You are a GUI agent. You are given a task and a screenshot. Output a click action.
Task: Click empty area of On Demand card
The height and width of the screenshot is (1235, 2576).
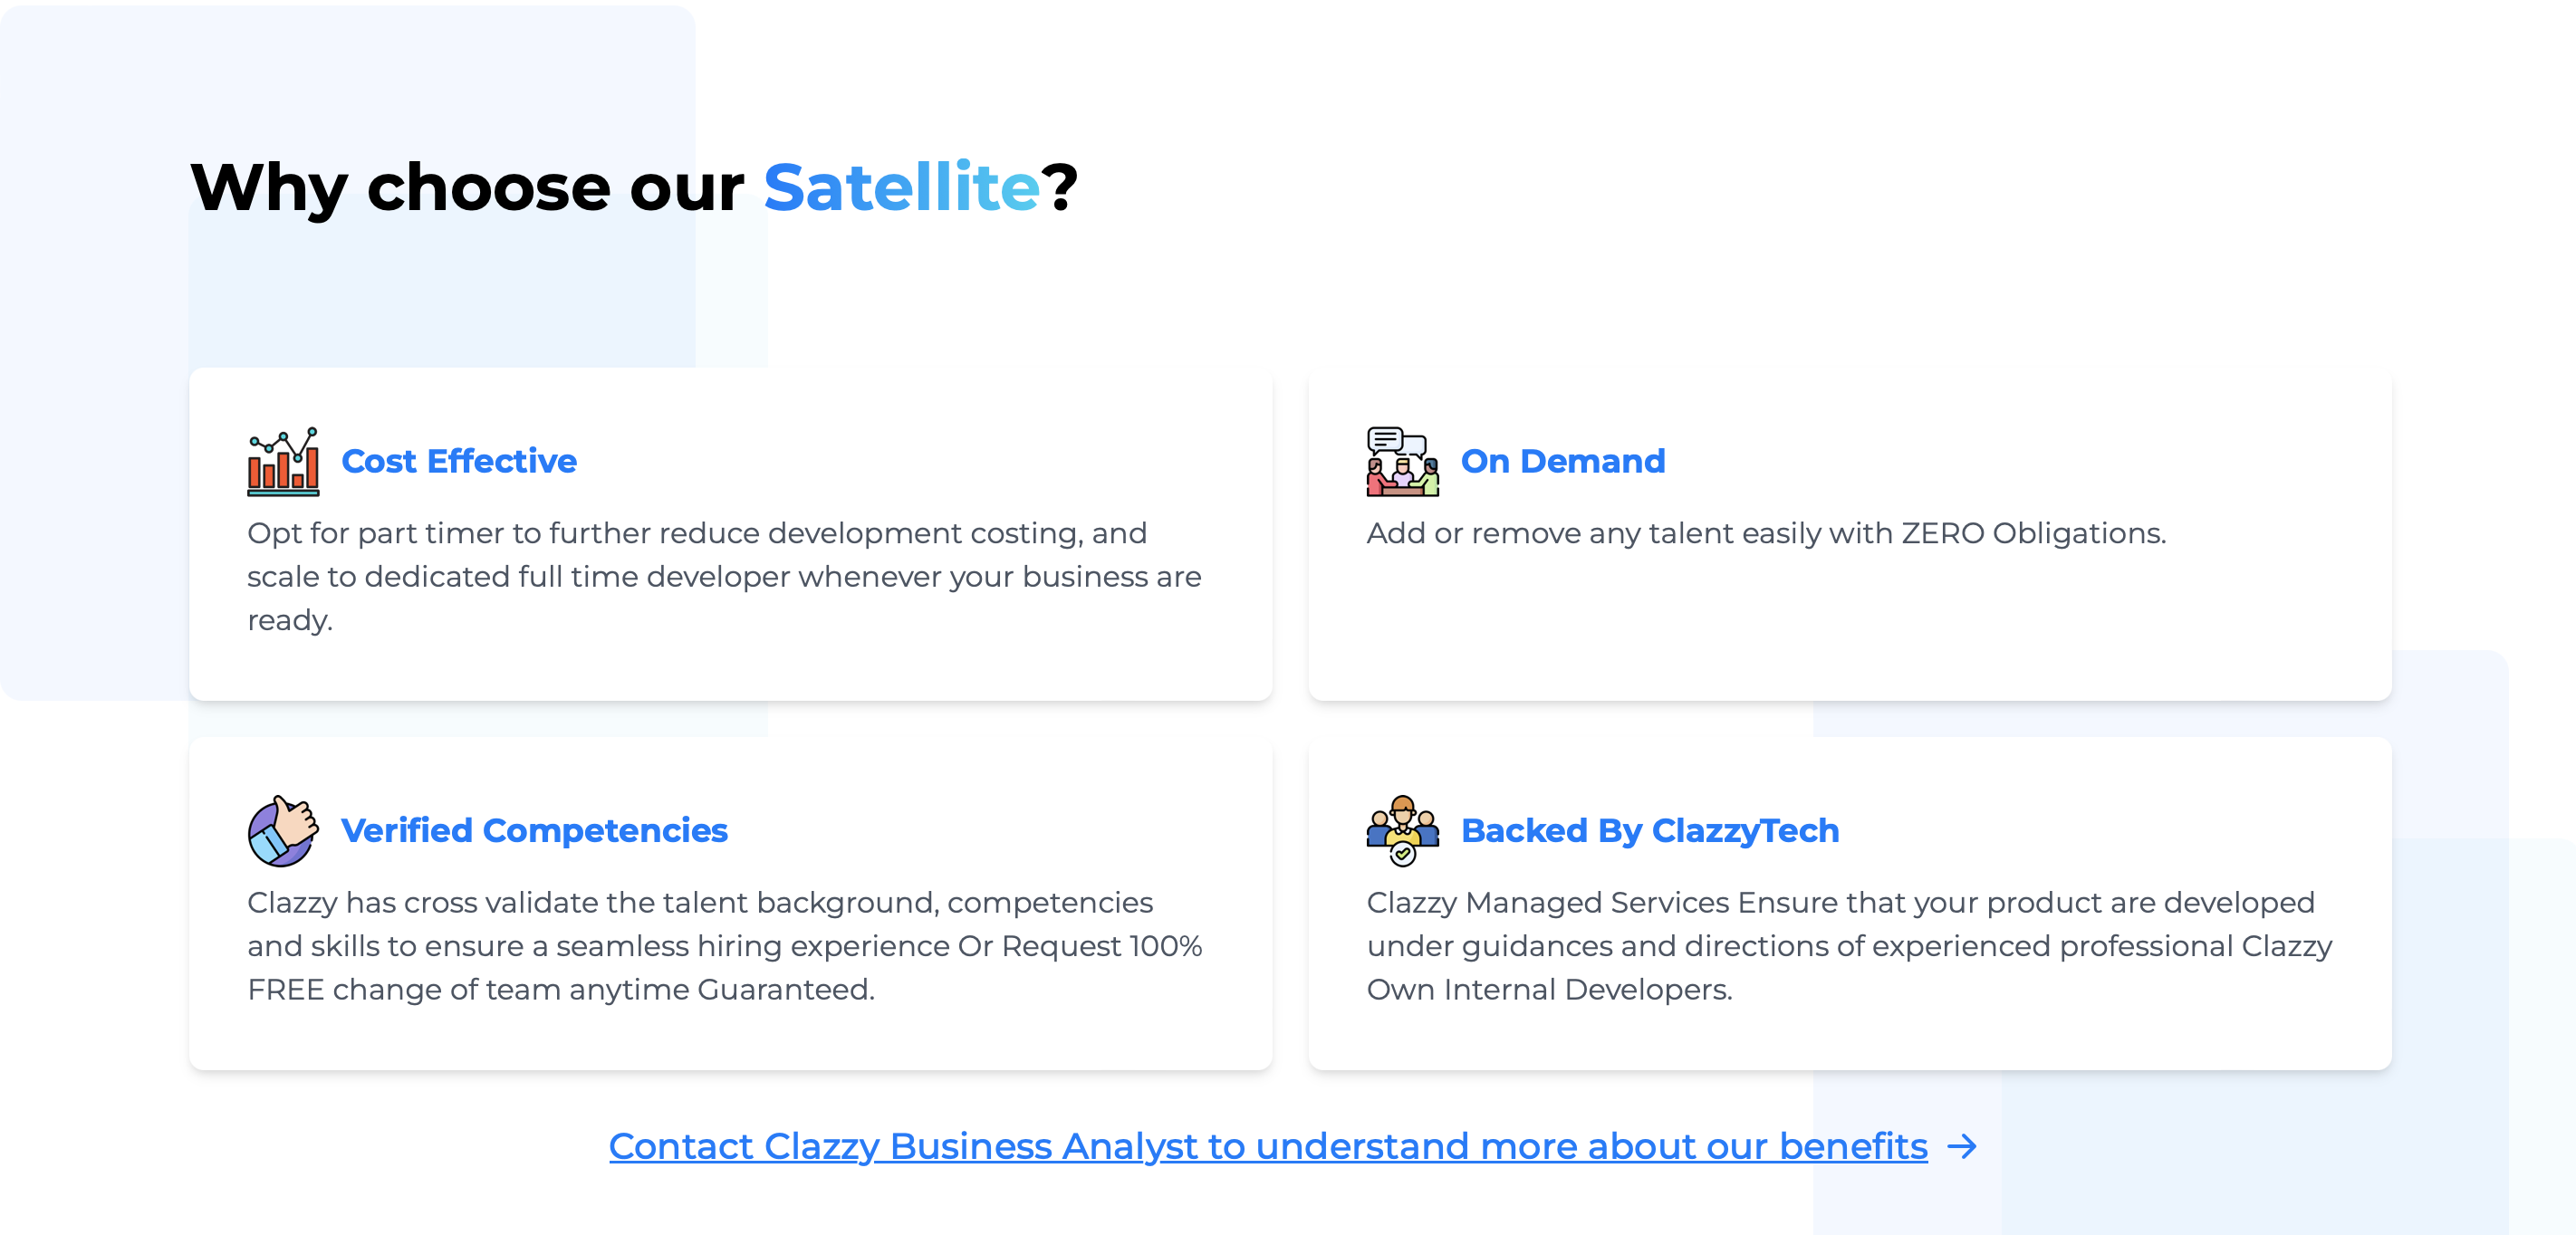pyautogui.click(x=1850, y=630)
